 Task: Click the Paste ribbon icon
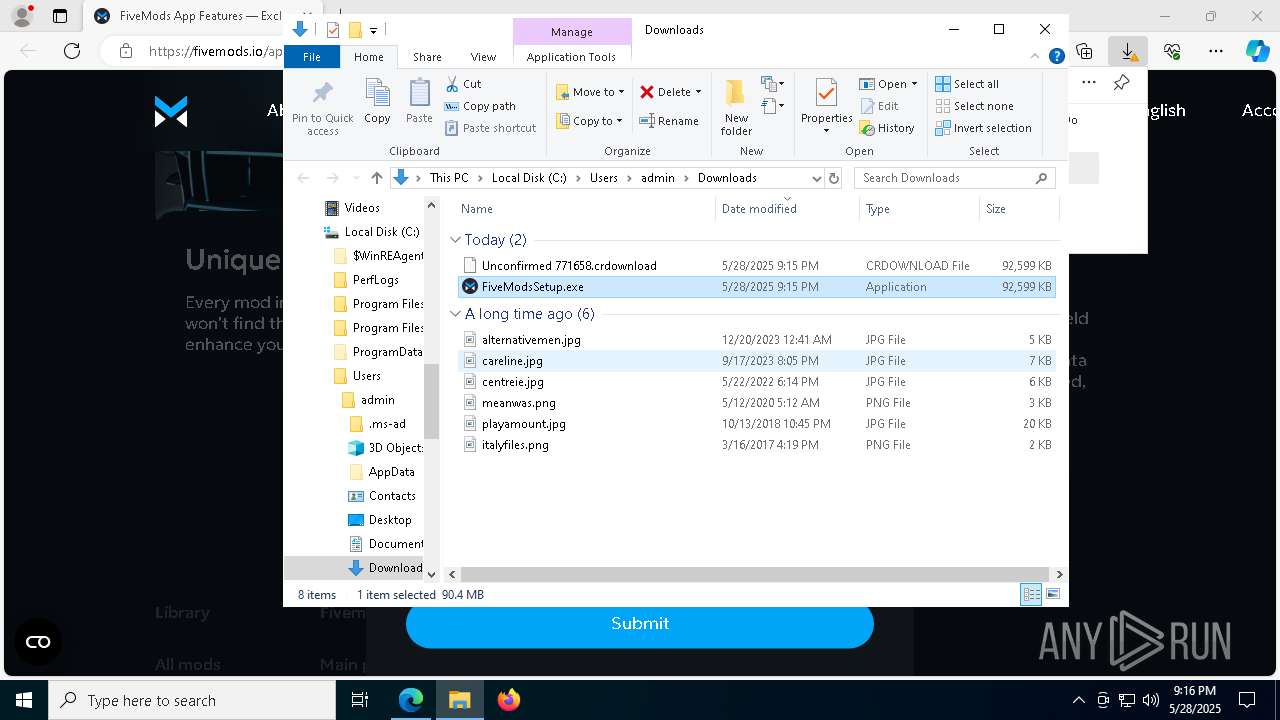[419, 102]
